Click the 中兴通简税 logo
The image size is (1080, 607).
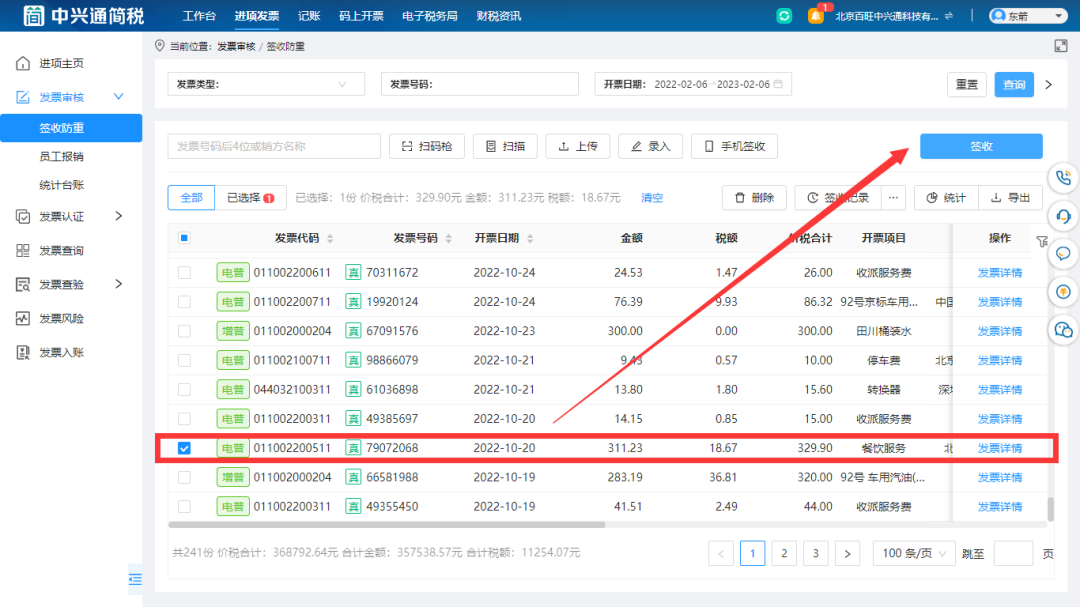tap(83, 16)
